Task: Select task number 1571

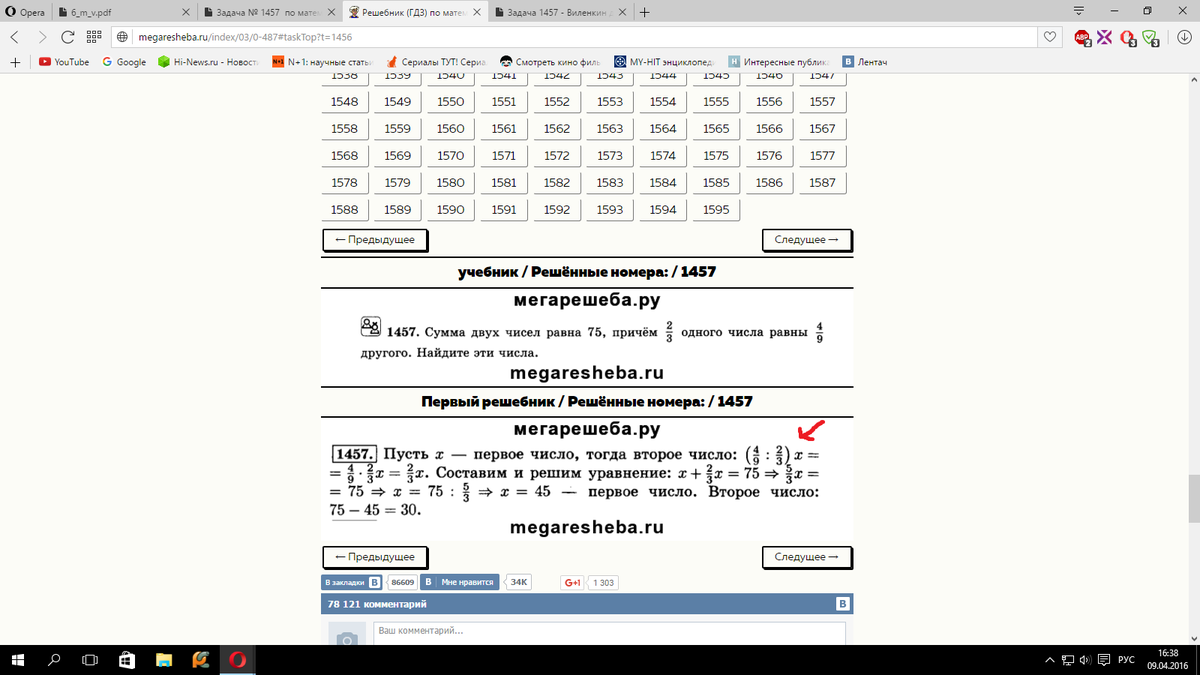Action: tap(504, 156)
